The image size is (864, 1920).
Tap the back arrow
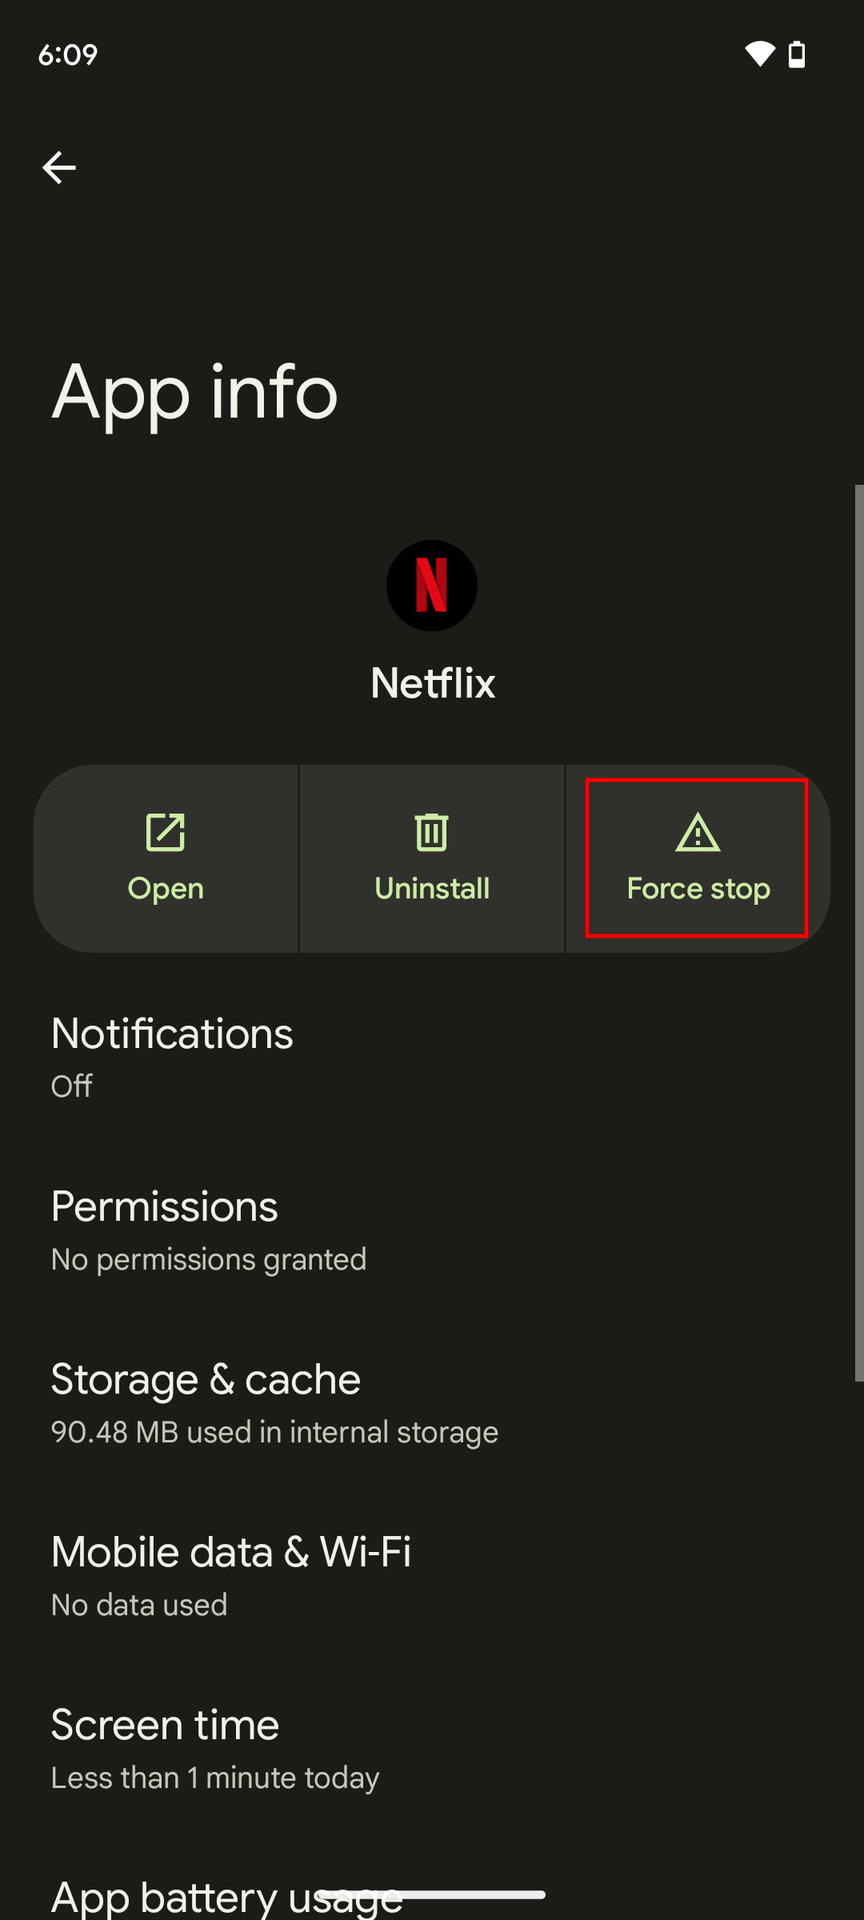(x=59, y=167)
